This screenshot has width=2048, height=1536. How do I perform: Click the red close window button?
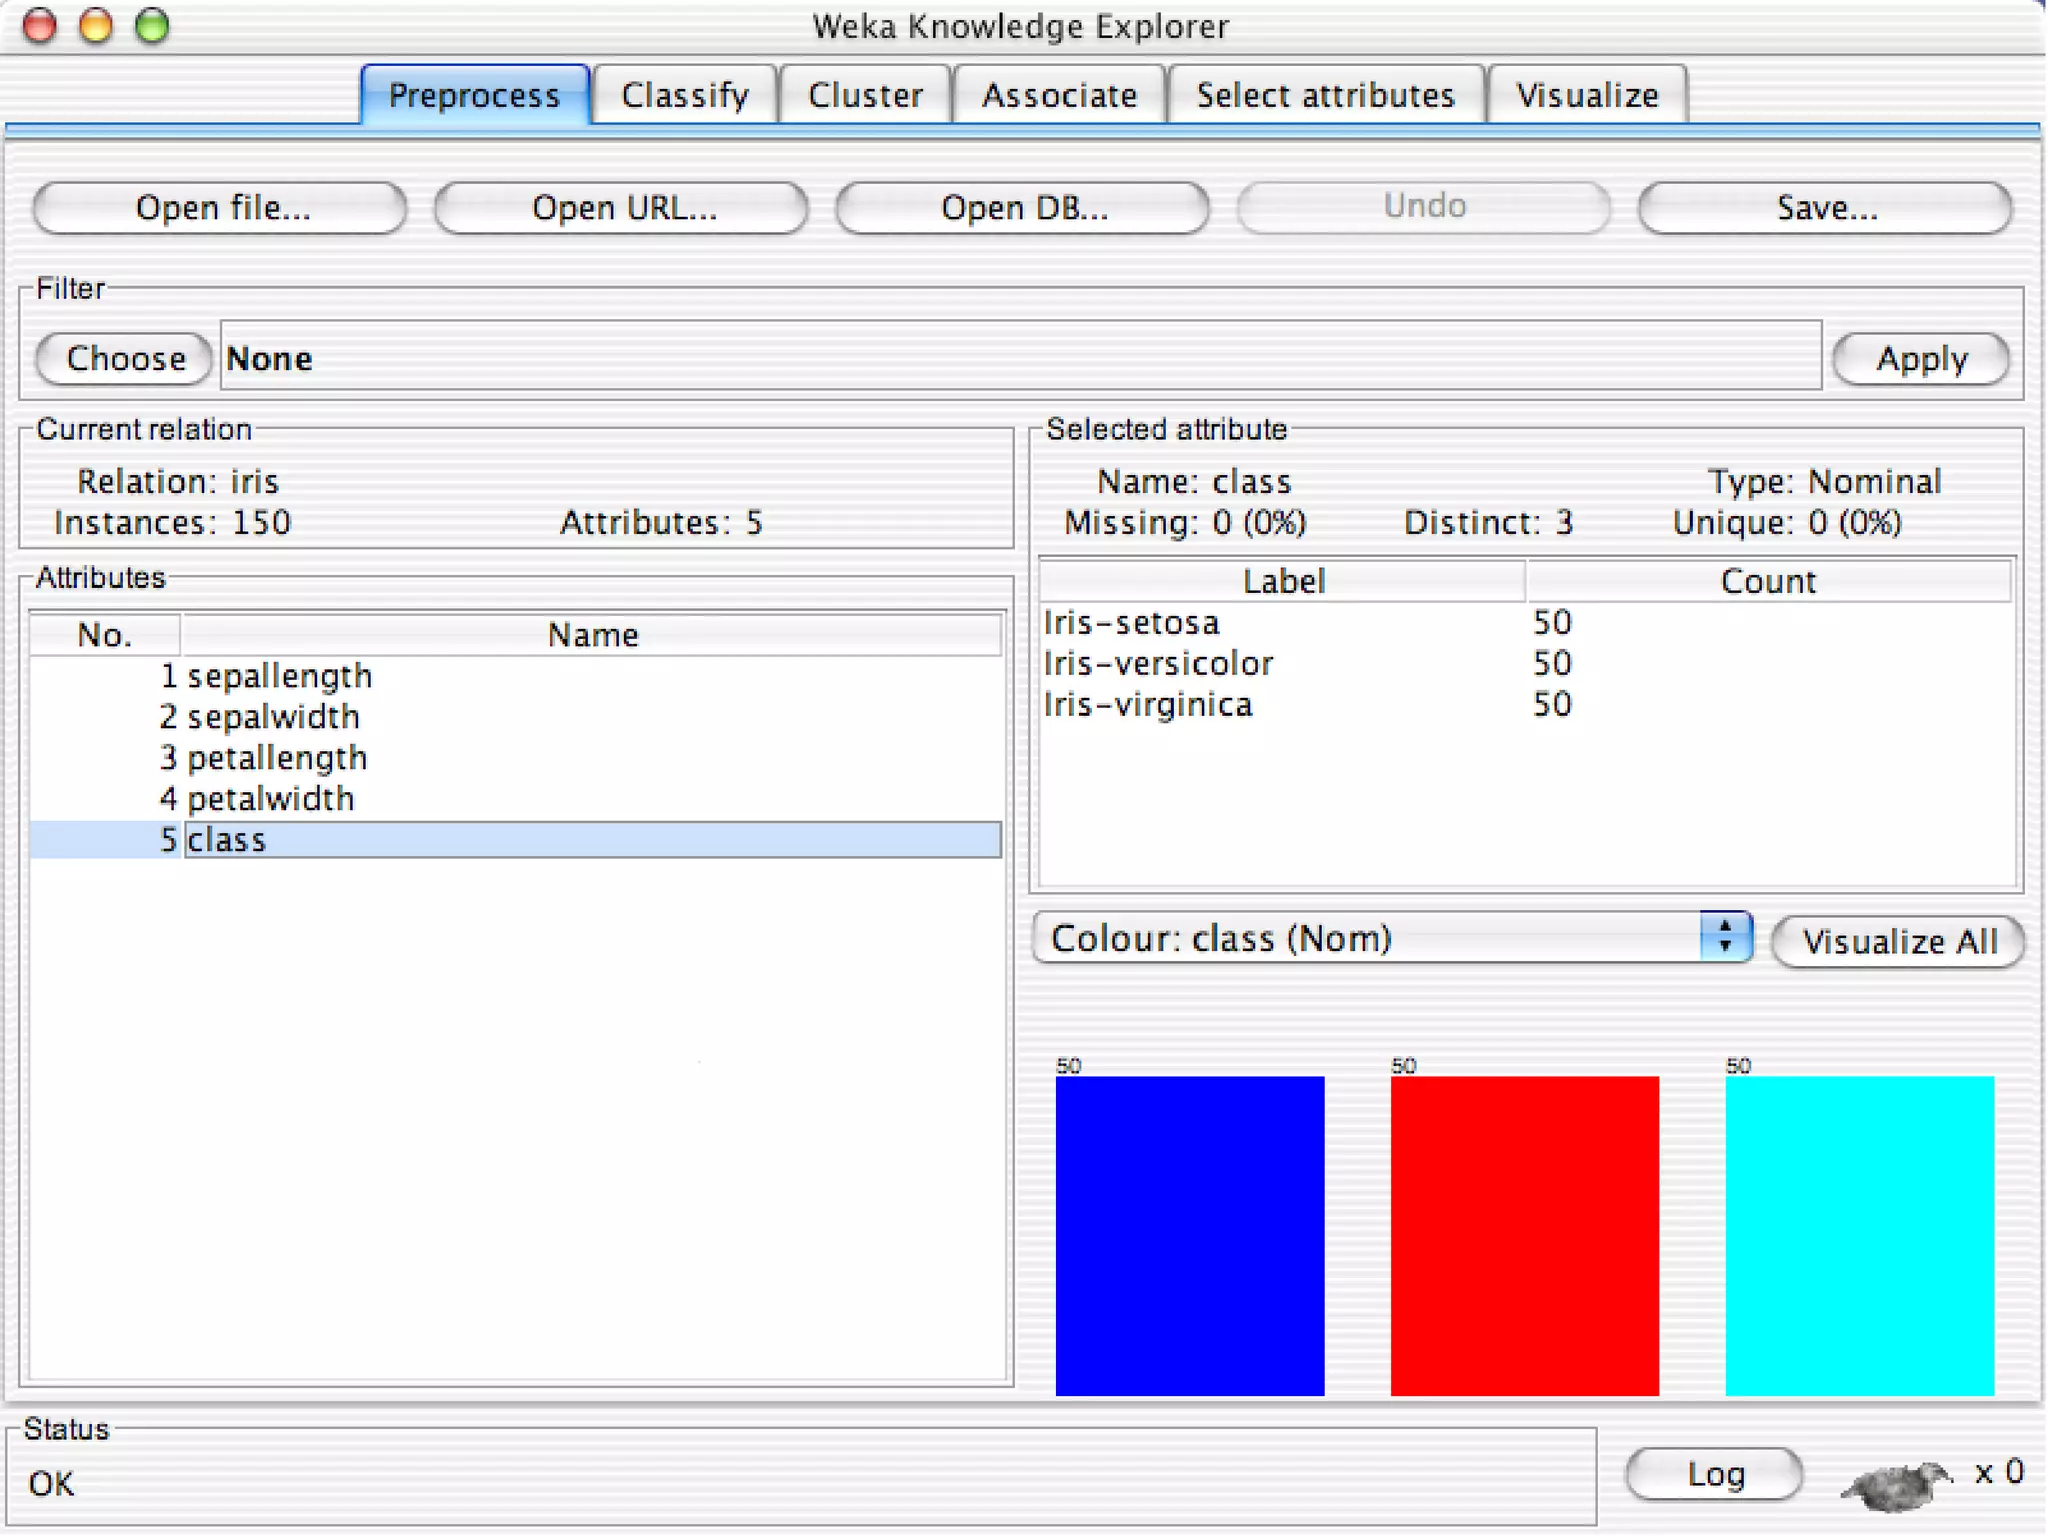coord(40,25)
